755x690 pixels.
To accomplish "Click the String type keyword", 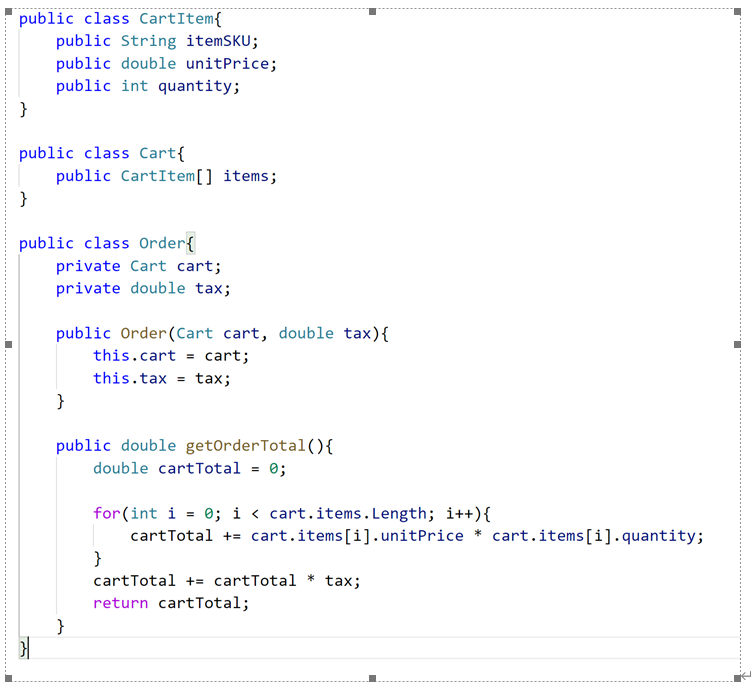I will click(148, 41).
